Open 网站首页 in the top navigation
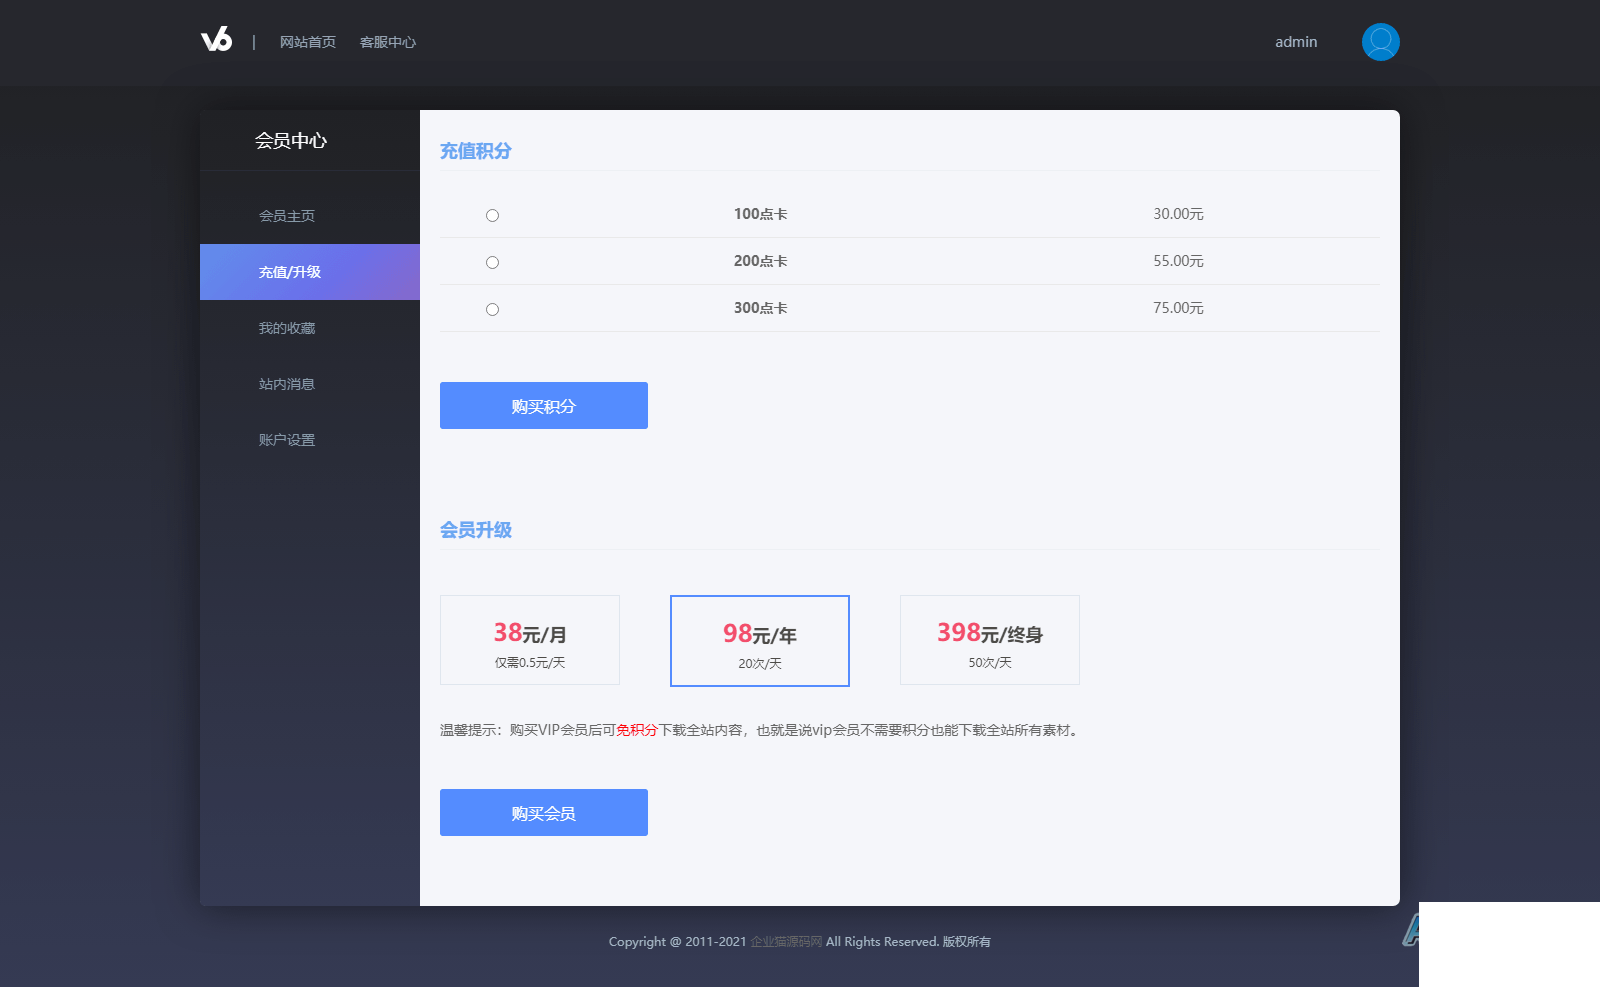This screenshot has width=1600, height=987. 307,42
